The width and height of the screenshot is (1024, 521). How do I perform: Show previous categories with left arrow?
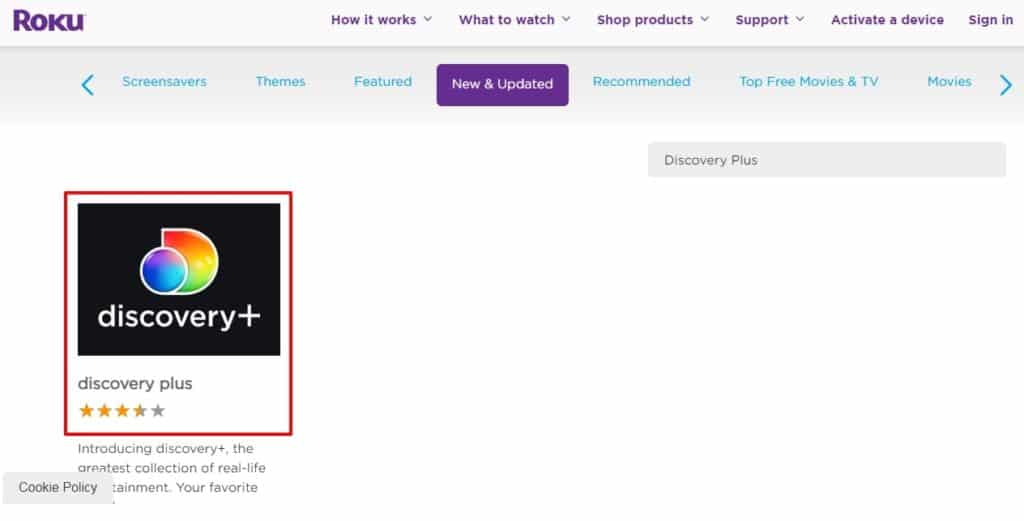click(x=88, y=85)
